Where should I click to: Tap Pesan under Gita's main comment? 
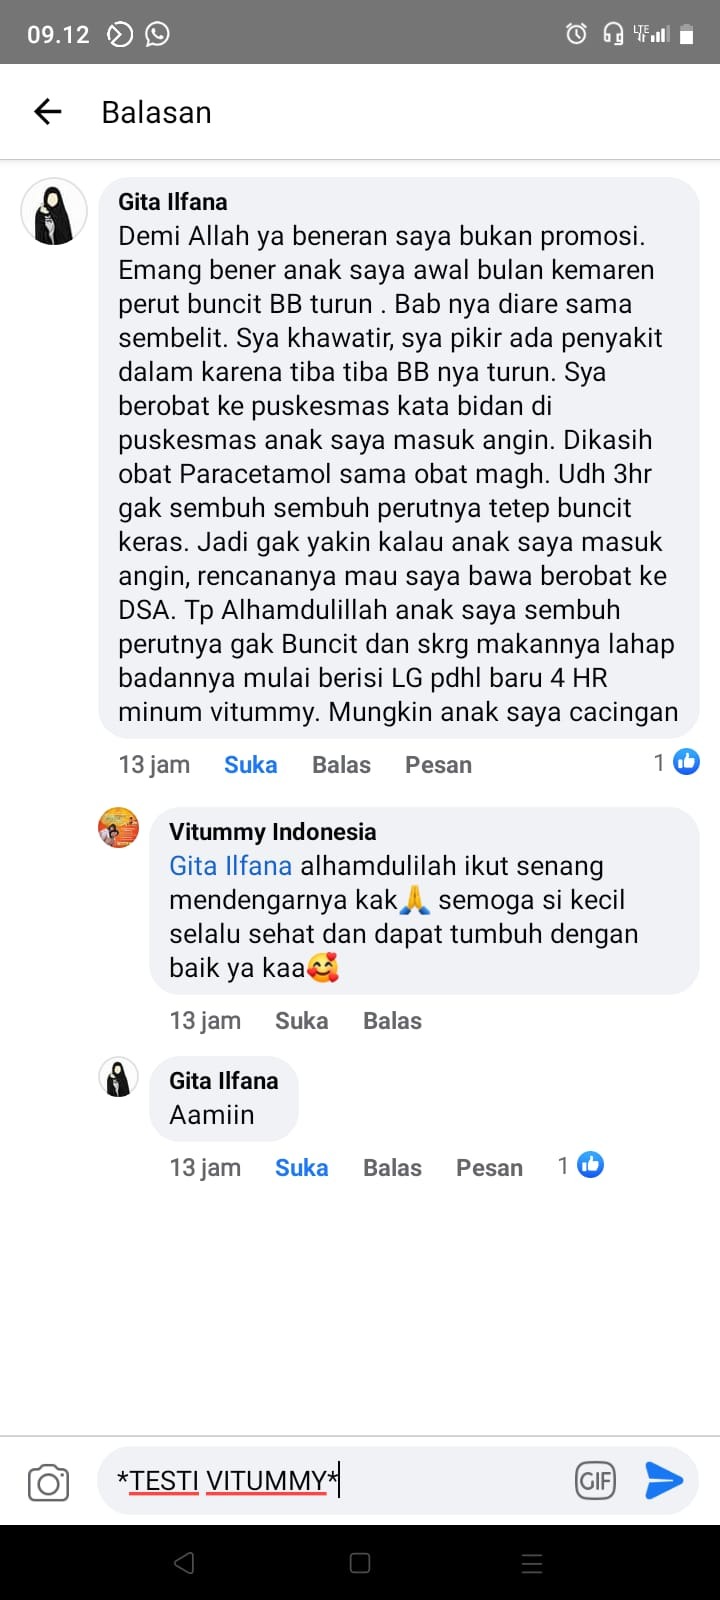click(438, 765)
